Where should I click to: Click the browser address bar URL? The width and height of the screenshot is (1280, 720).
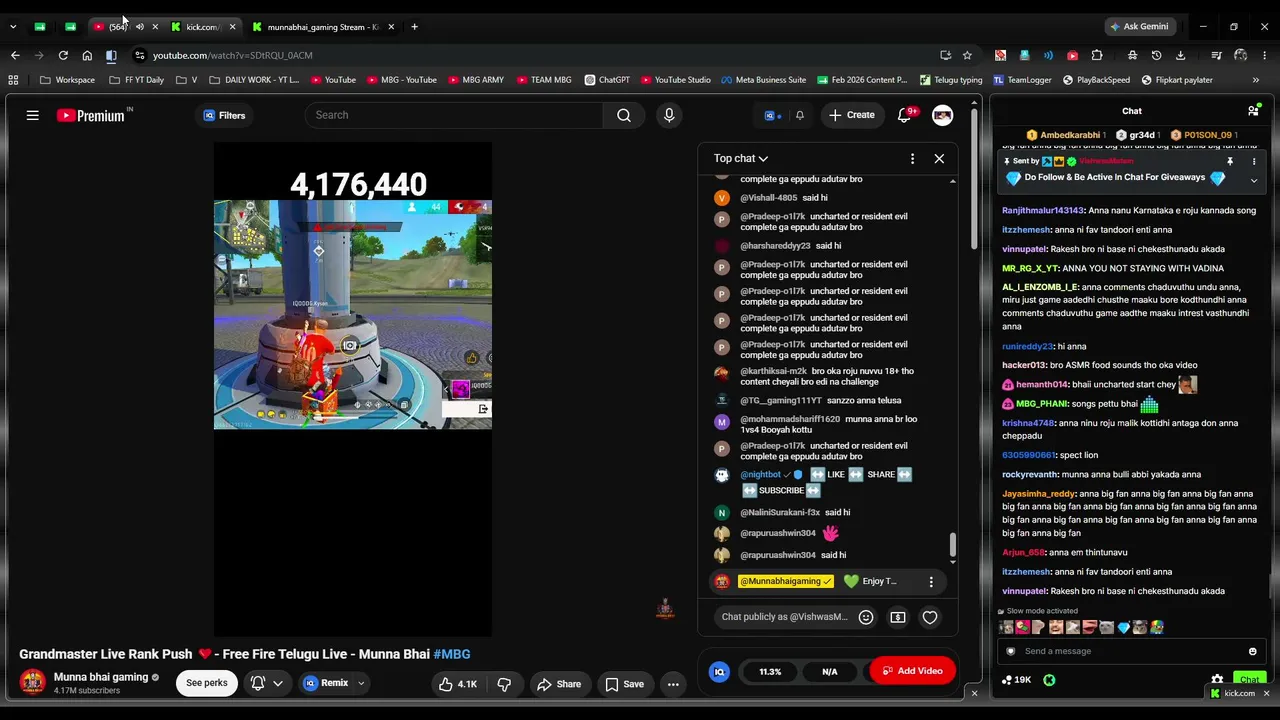pyautogui.click(x=233, y=55)
